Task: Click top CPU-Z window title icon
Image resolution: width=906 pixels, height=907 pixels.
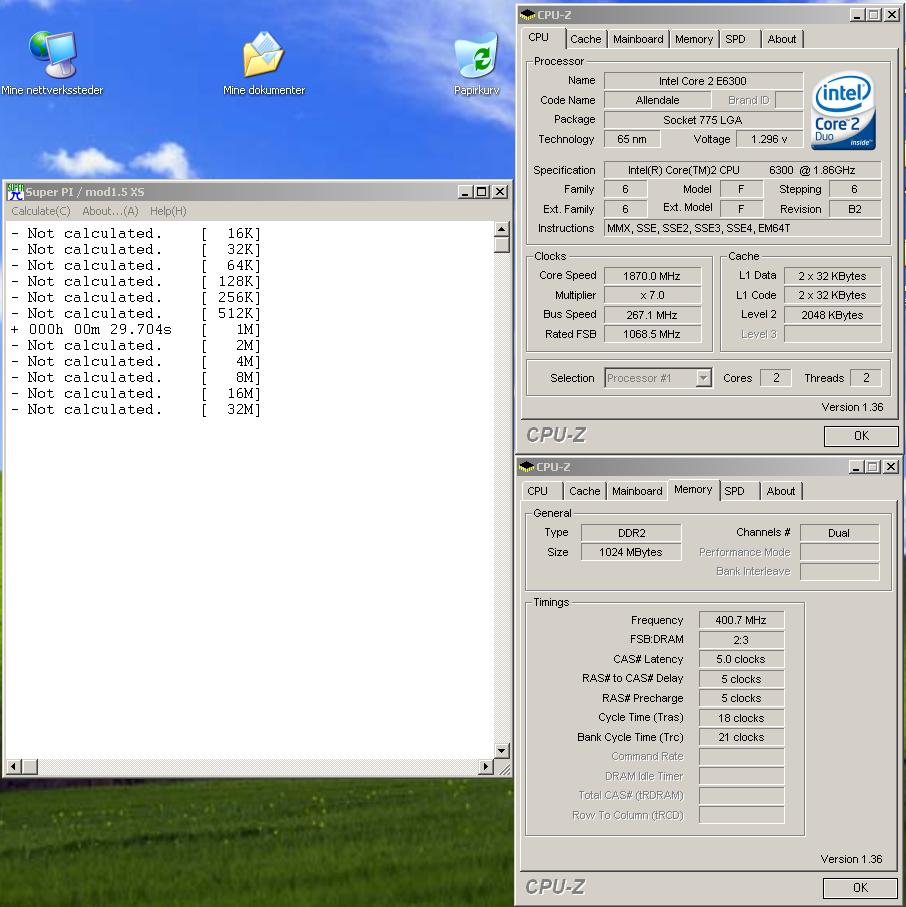Action: (x=527, y=14)
